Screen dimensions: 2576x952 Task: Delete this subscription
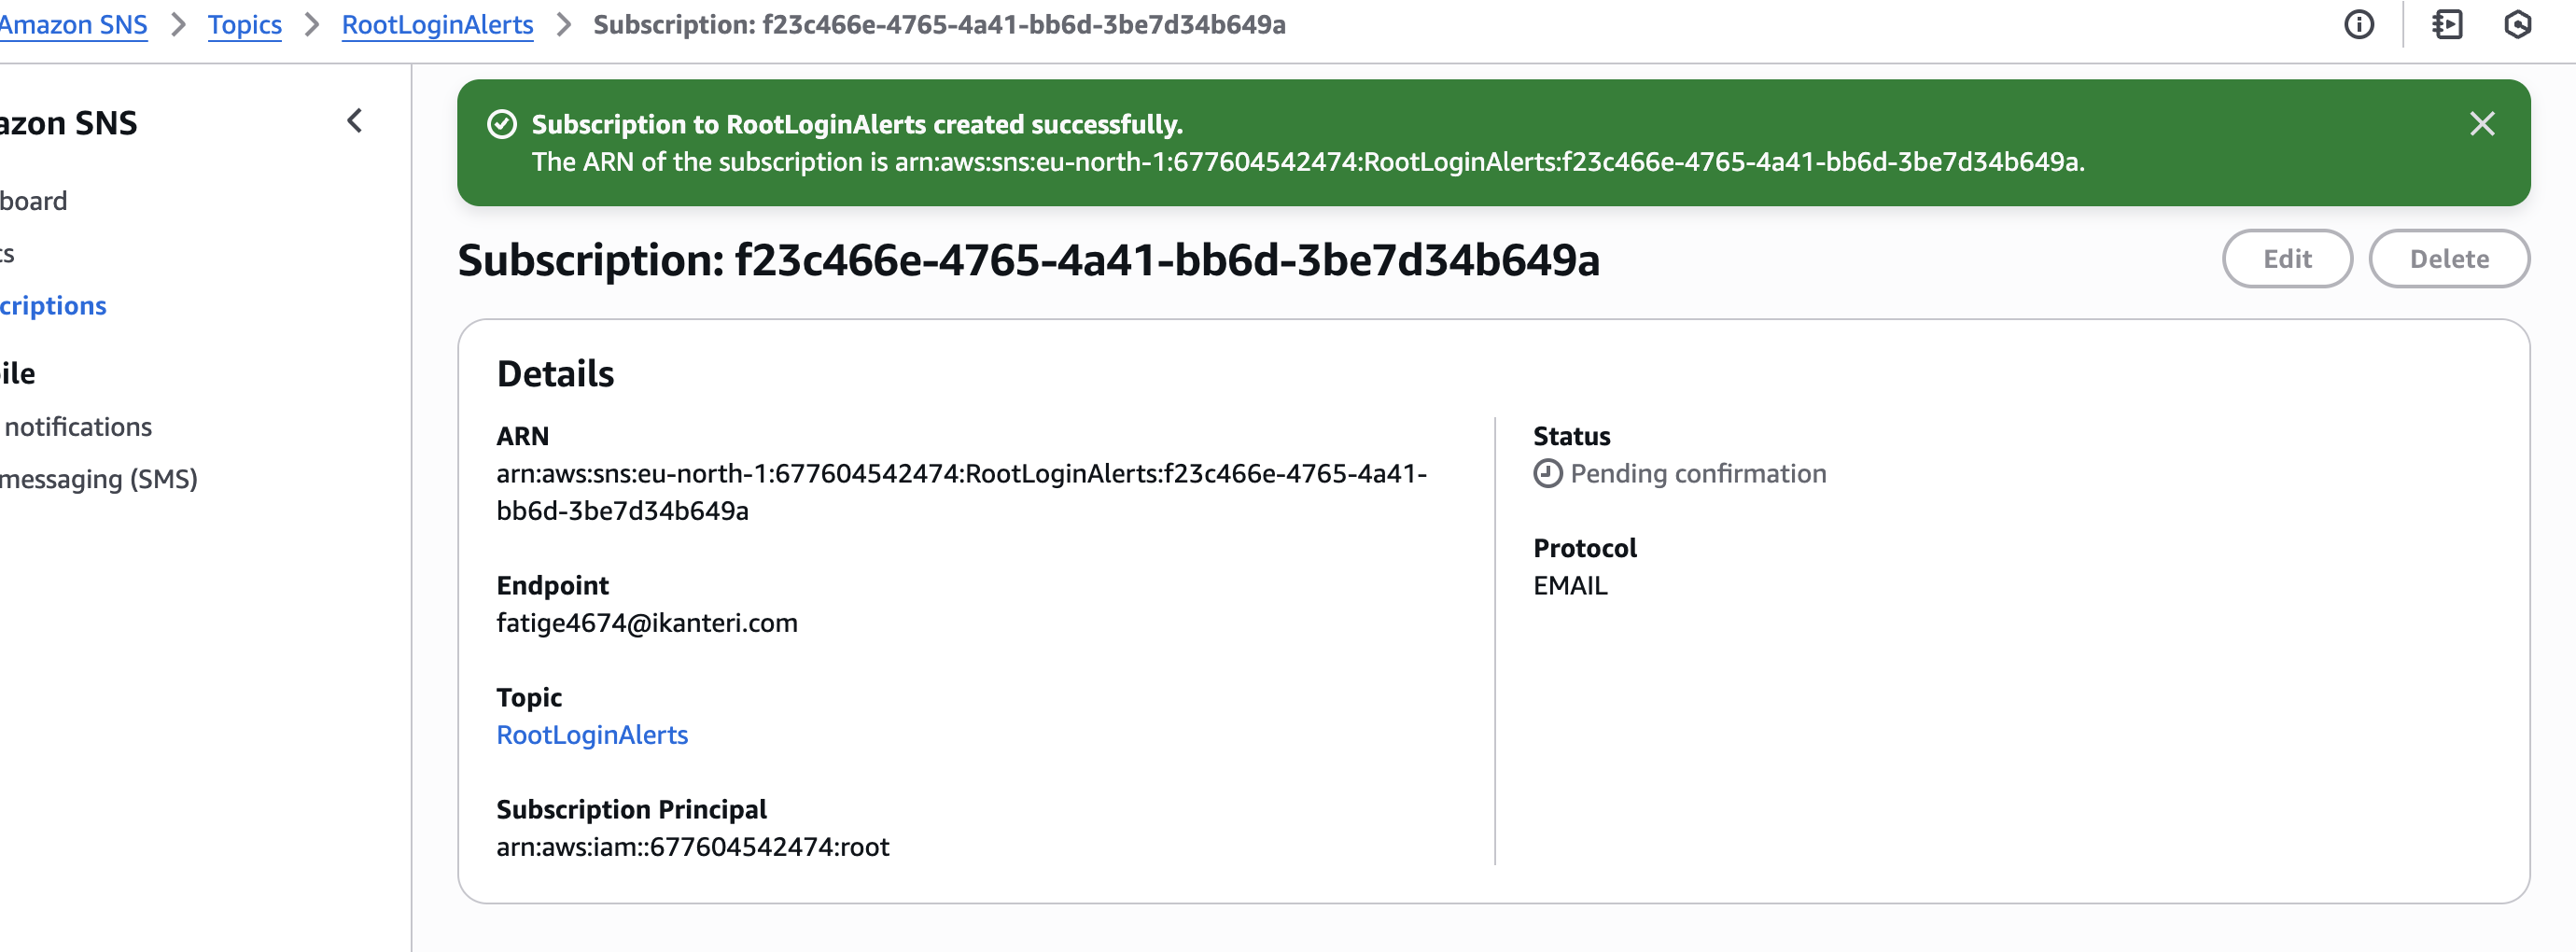coord(2449,259)
